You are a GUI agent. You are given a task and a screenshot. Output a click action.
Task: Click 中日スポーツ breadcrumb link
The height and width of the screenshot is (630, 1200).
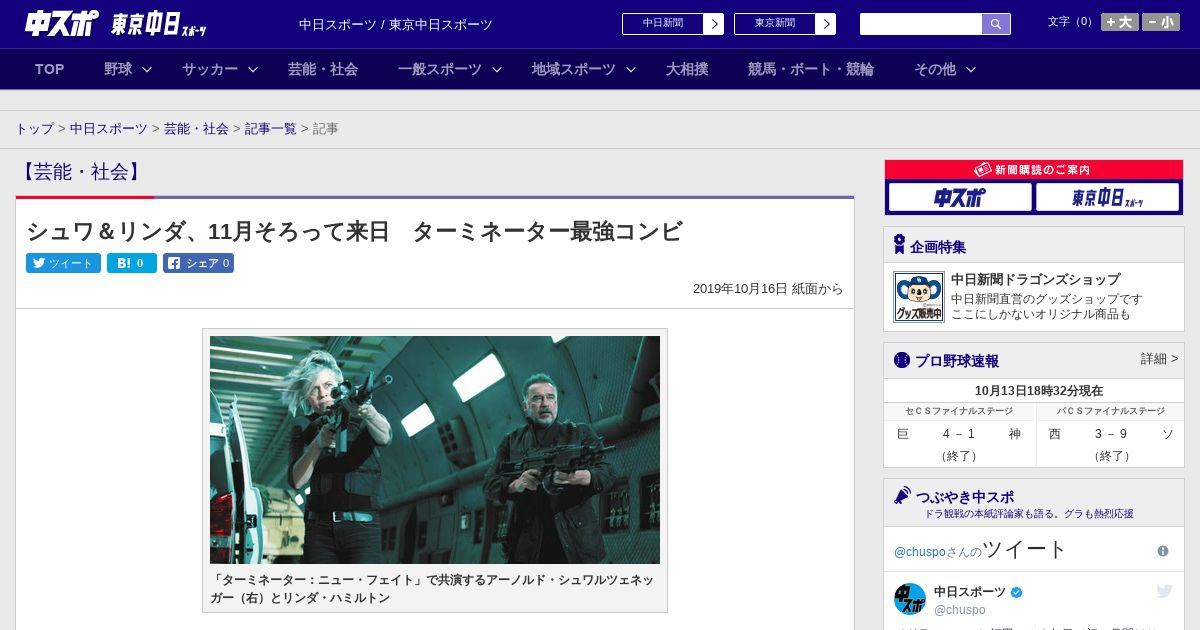coord(109,129)
